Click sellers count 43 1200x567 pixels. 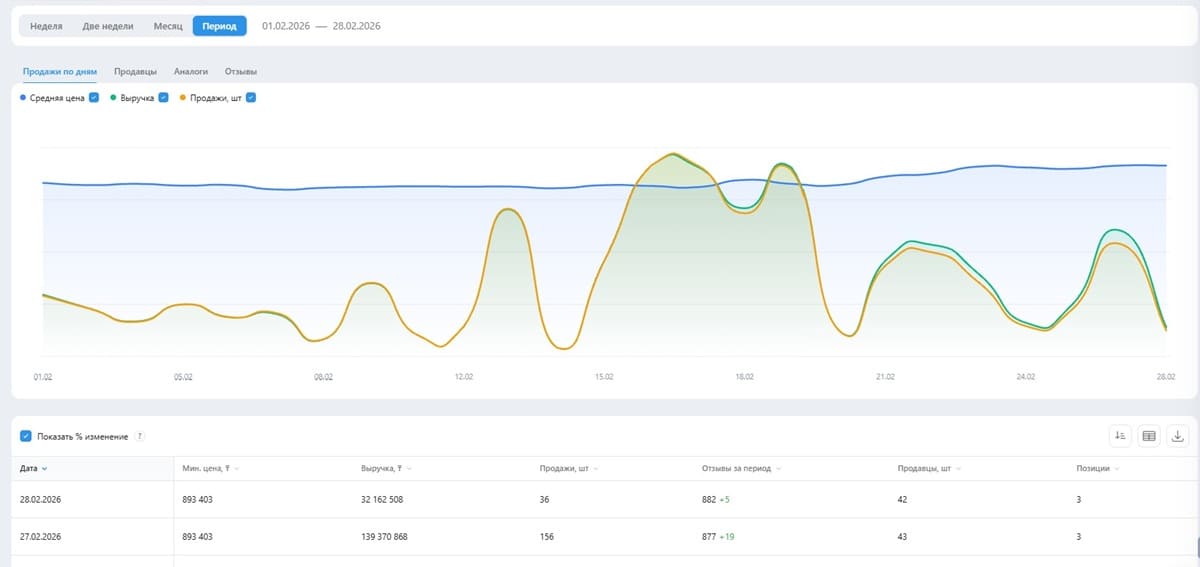pyautogui.click(x=903, y=536)
